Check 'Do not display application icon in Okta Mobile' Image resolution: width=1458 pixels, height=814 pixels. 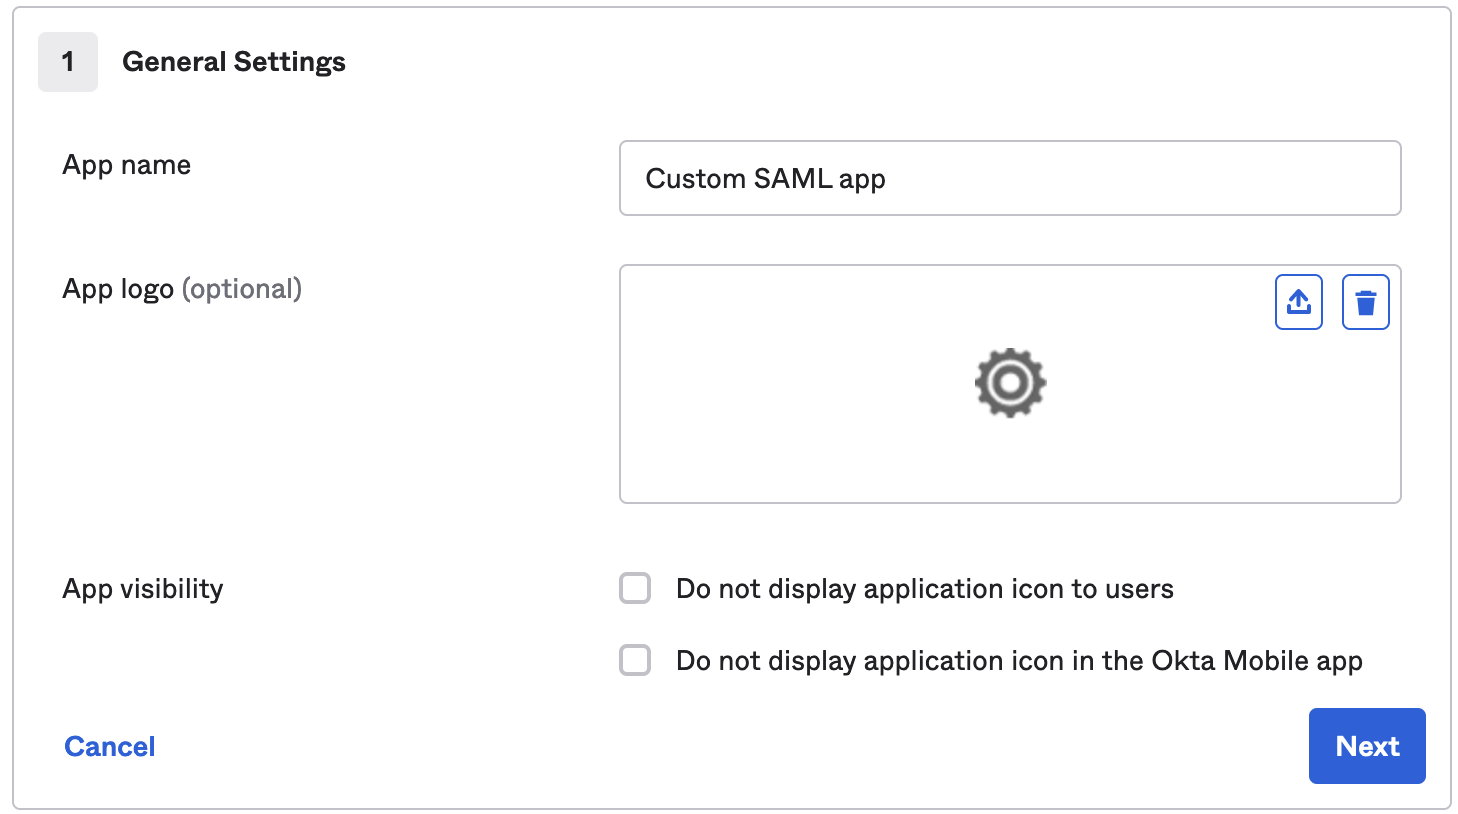point(635,661)
